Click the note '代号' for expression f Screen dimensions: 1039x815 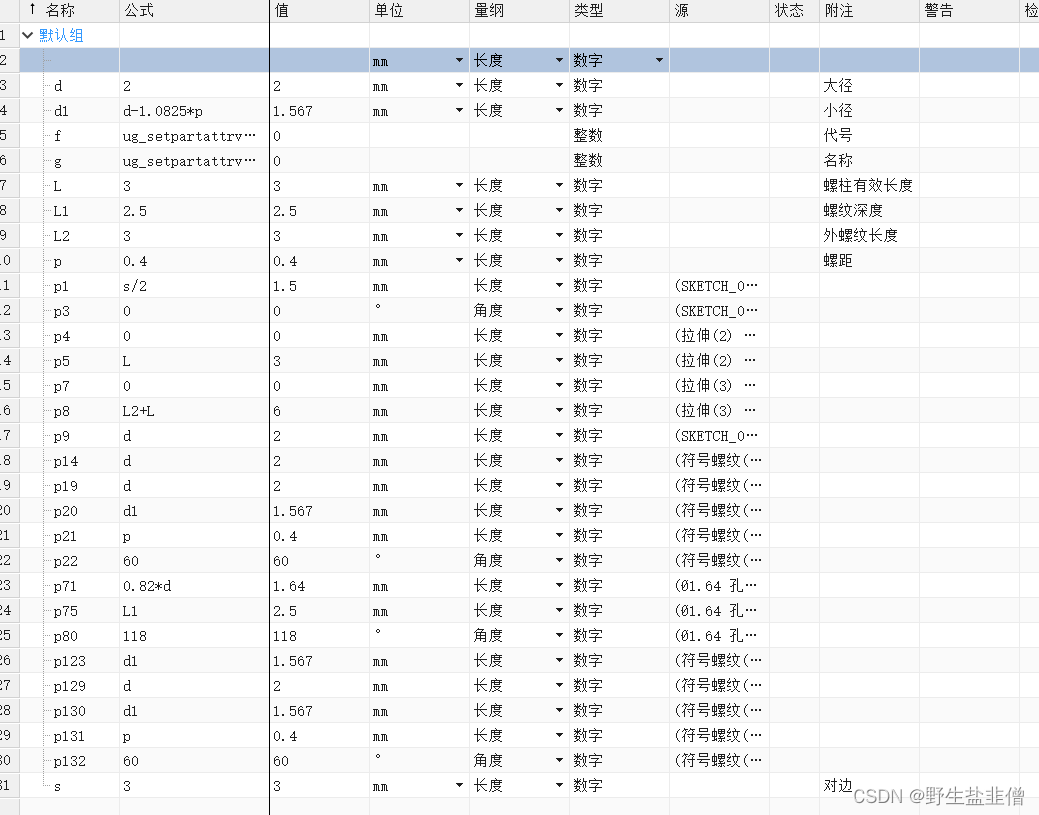838,135
